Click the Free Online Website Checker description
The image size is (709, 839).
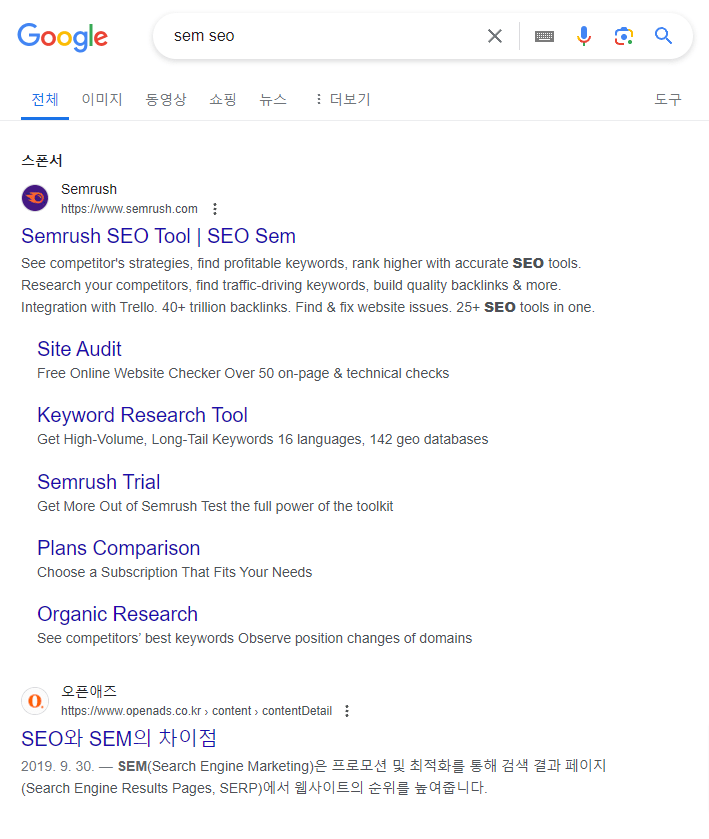(x=243, y=373)
